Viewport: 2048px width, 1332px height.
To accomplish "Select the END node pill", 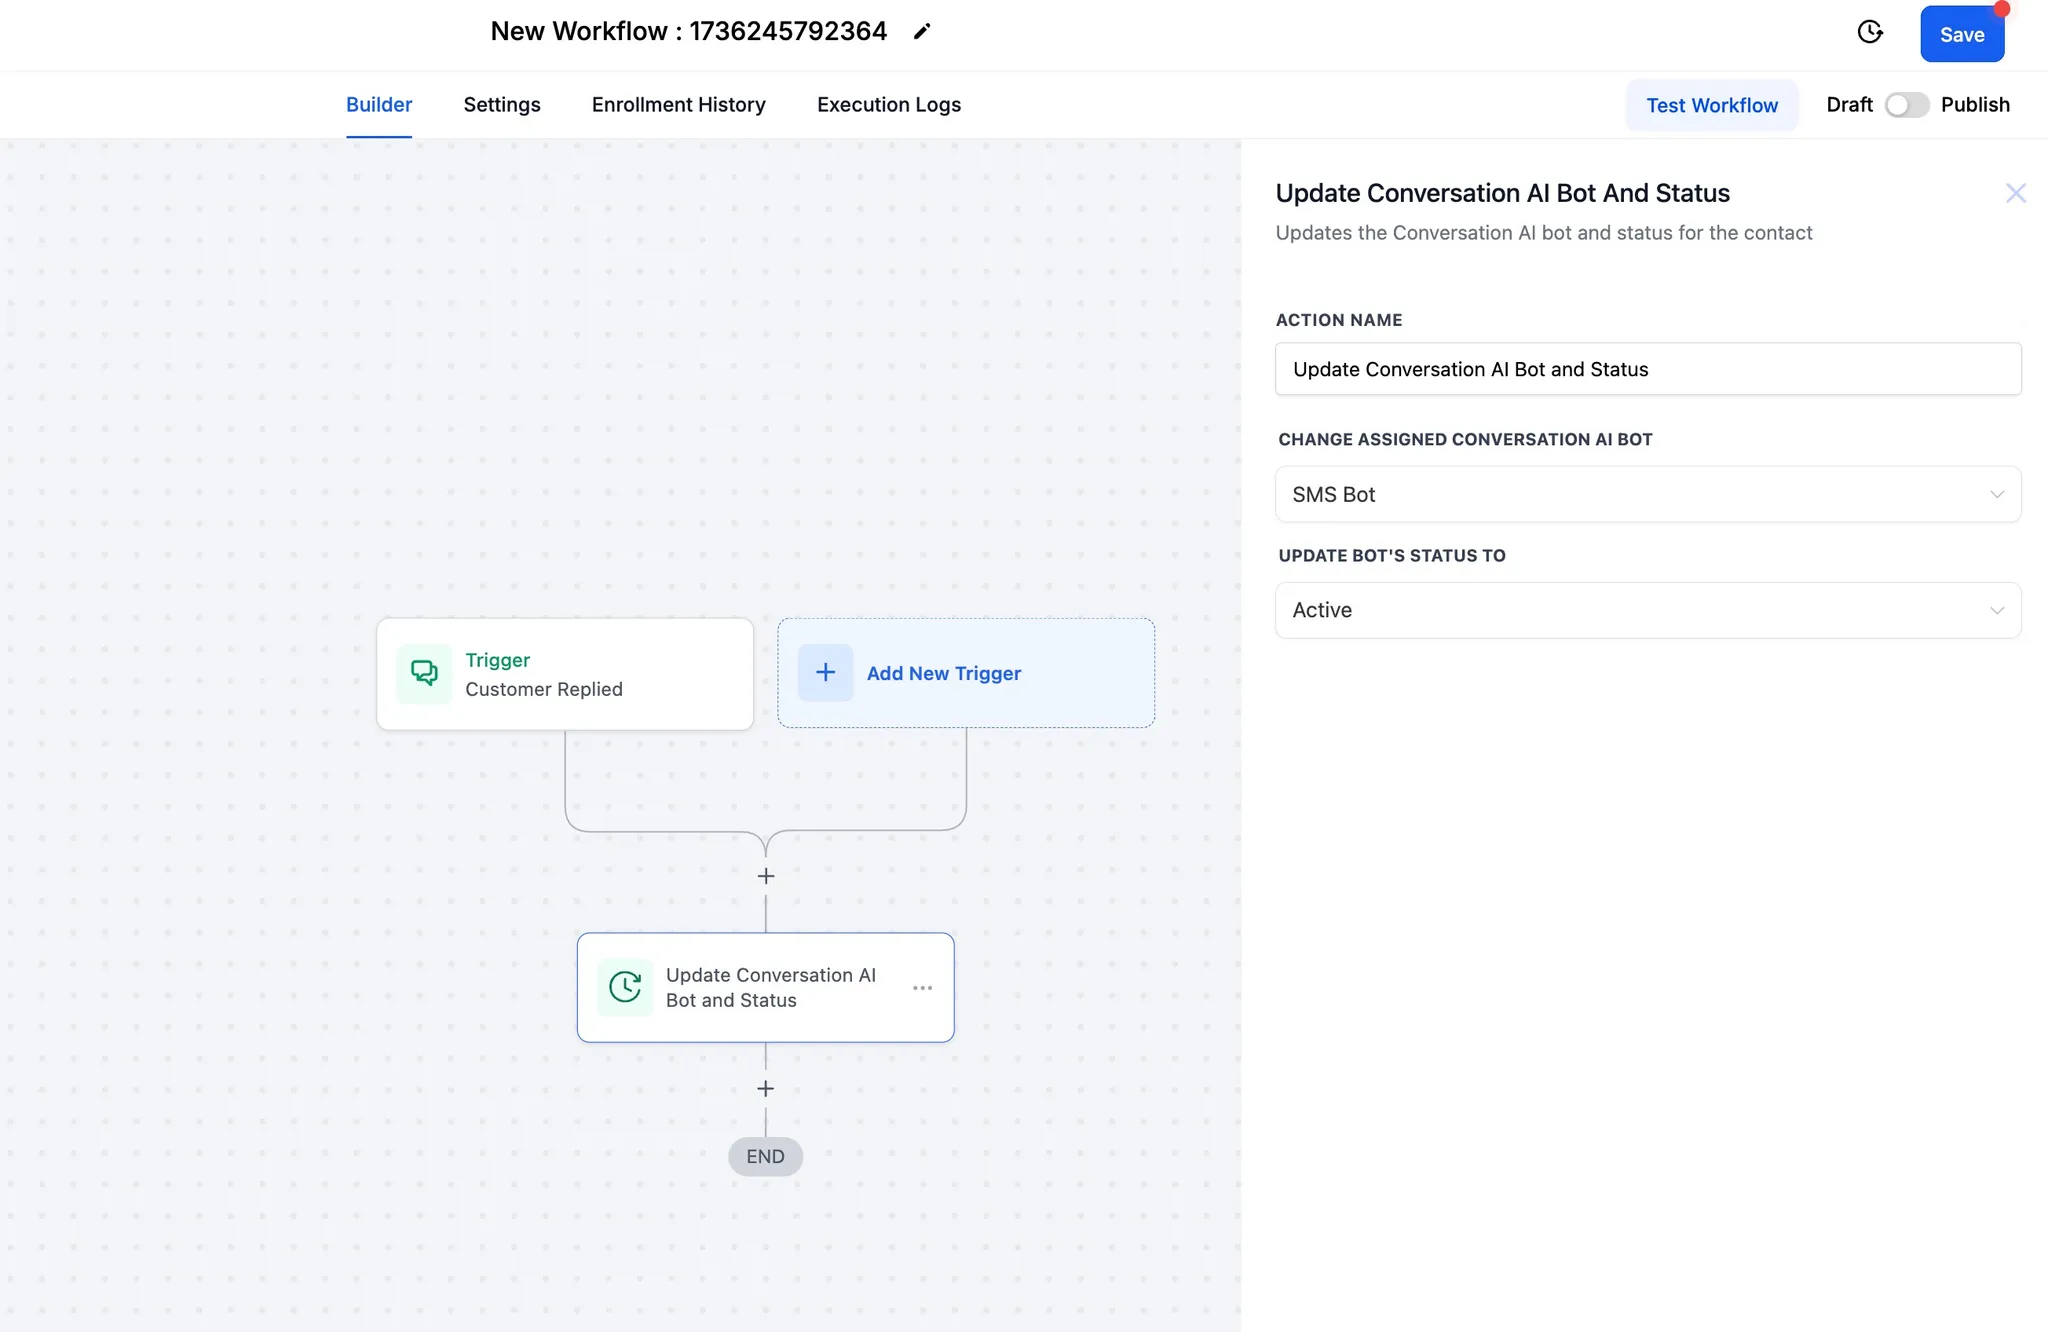I will pyautogui.click(x=765, y=1157).
